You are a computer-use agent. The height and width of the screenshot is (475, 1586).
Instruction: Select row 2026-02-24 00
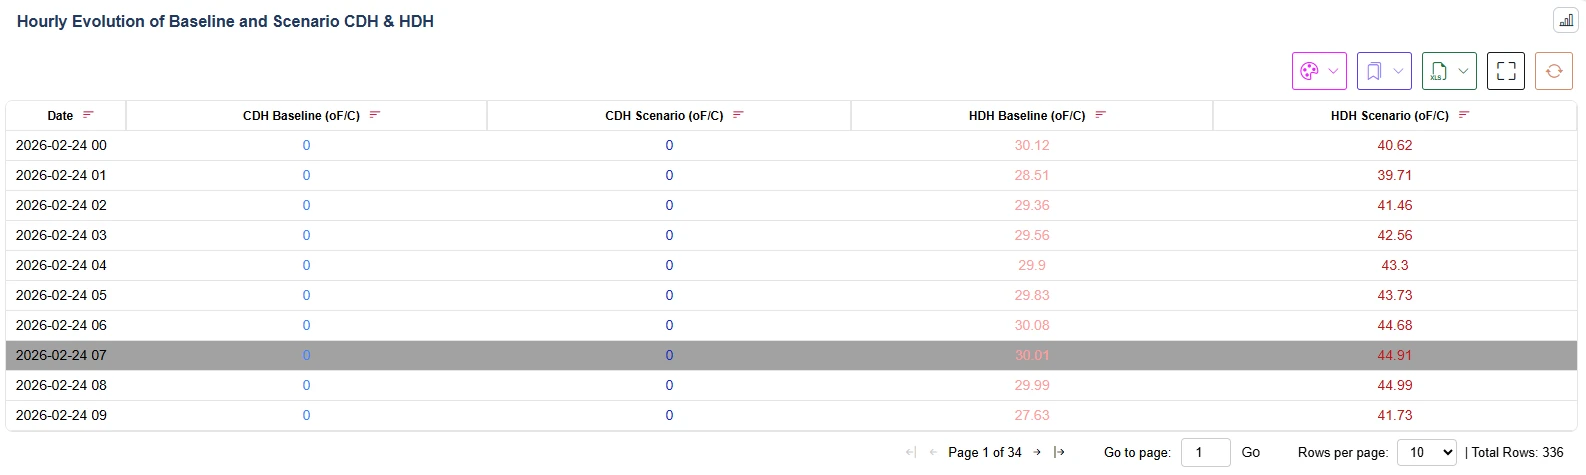(x=791, y=145)
